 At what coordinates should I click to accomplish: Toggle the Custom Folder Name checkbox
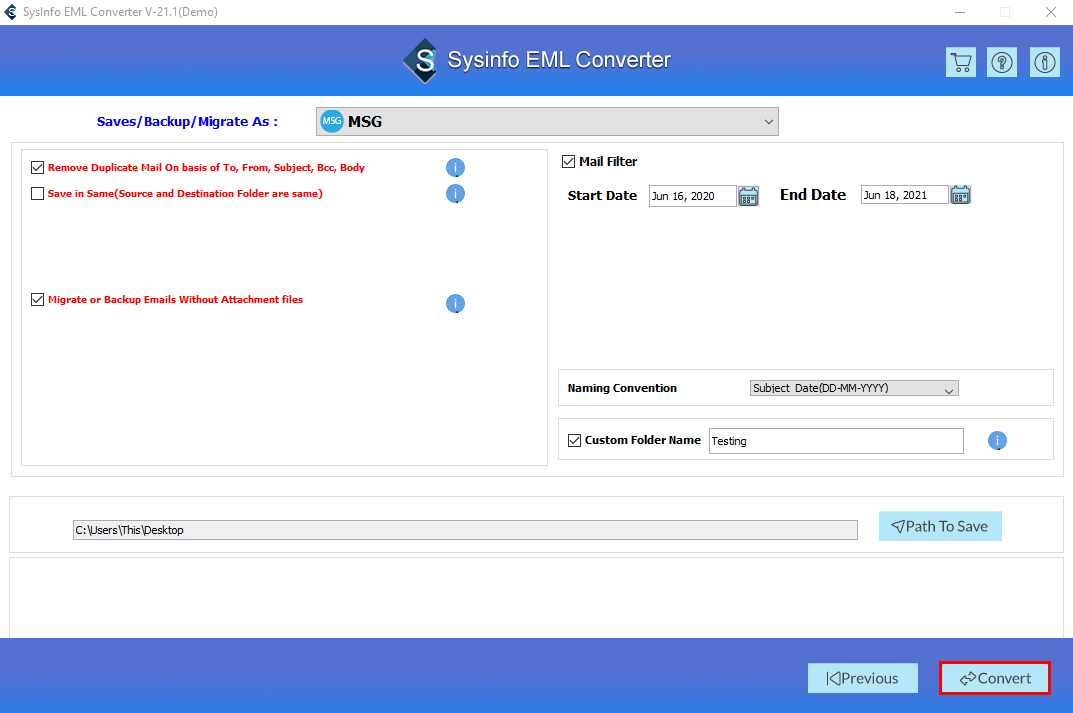(574, 440)
